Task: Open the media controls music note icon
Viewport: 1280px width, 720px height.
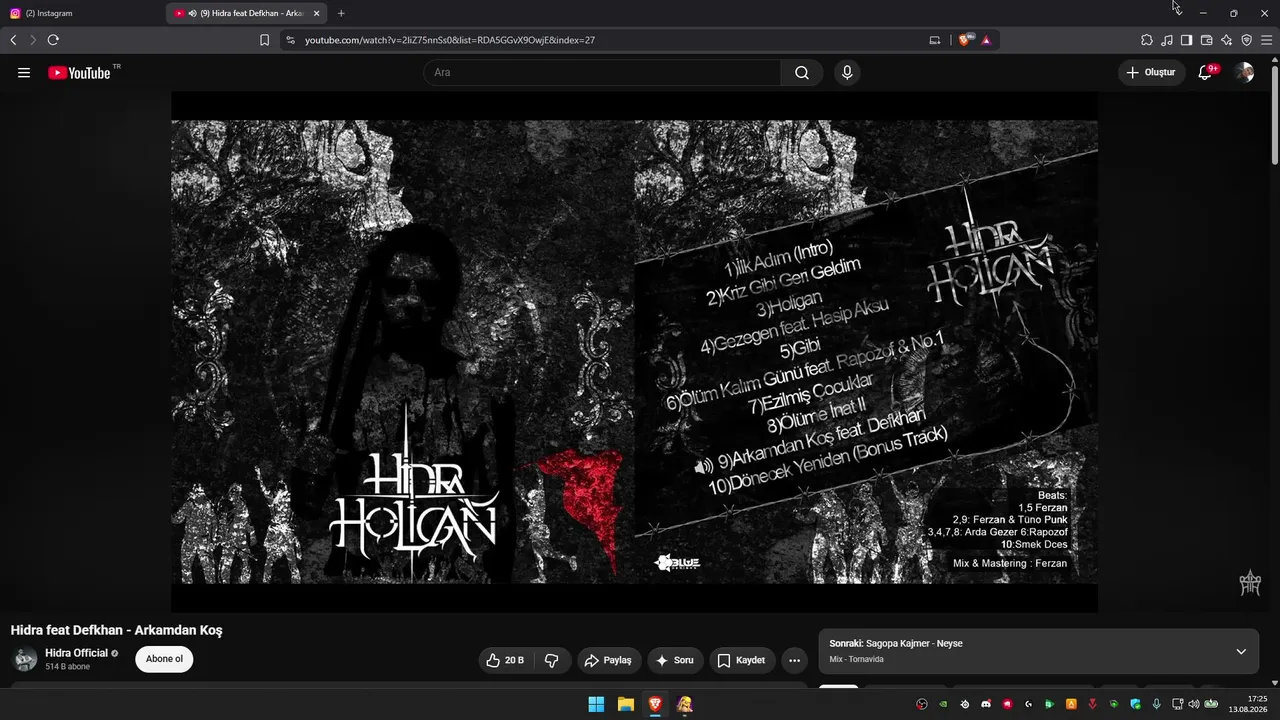Action: tap(1167, 40)
